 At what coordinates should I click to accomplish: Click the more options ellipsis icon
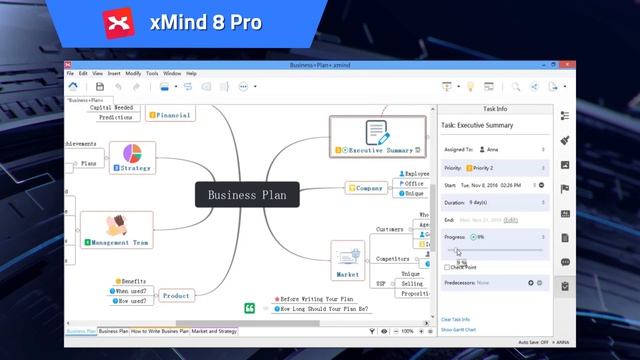click(x=243, y=87)
